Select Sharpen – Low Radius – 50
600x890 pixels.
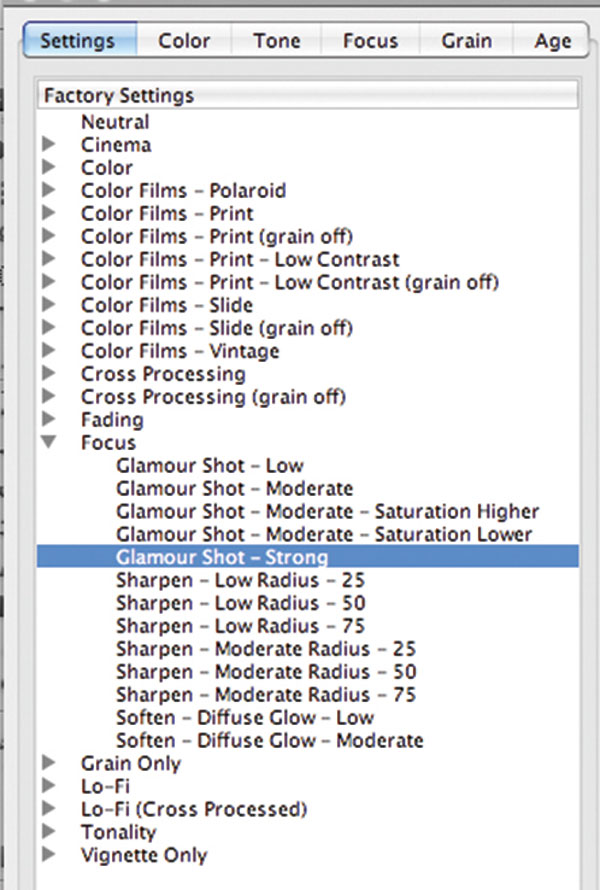click(241, 603)
